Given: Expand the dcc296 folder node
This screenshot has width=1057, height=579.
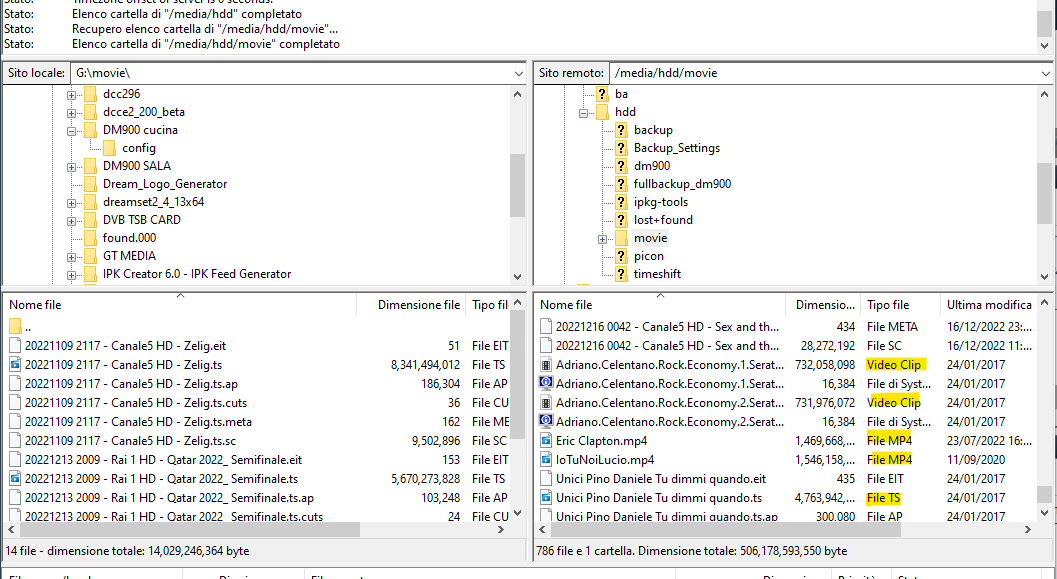Looking at the screenshot, I should (71, 95).
